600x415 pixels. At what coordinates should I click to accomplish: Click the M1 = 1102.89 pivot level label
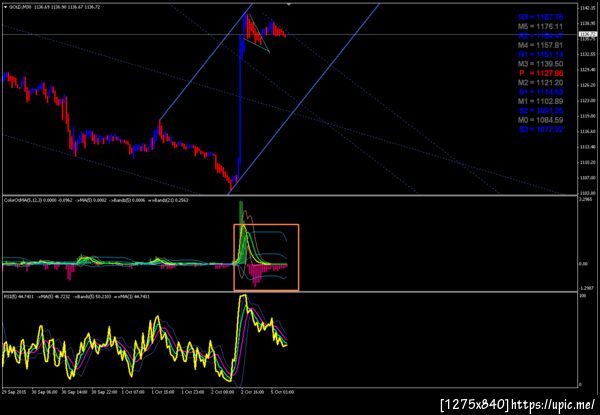click(540, 101)
